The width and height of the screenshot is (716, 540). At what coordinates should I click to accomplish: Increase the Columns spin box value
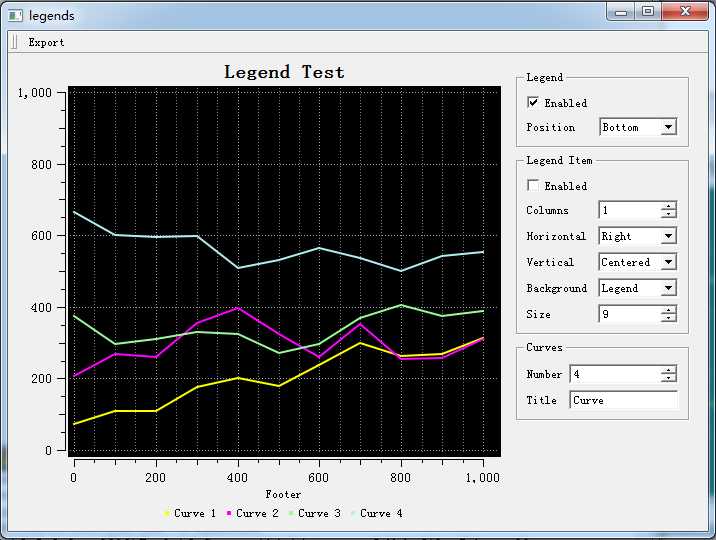(x=669, y=206)
